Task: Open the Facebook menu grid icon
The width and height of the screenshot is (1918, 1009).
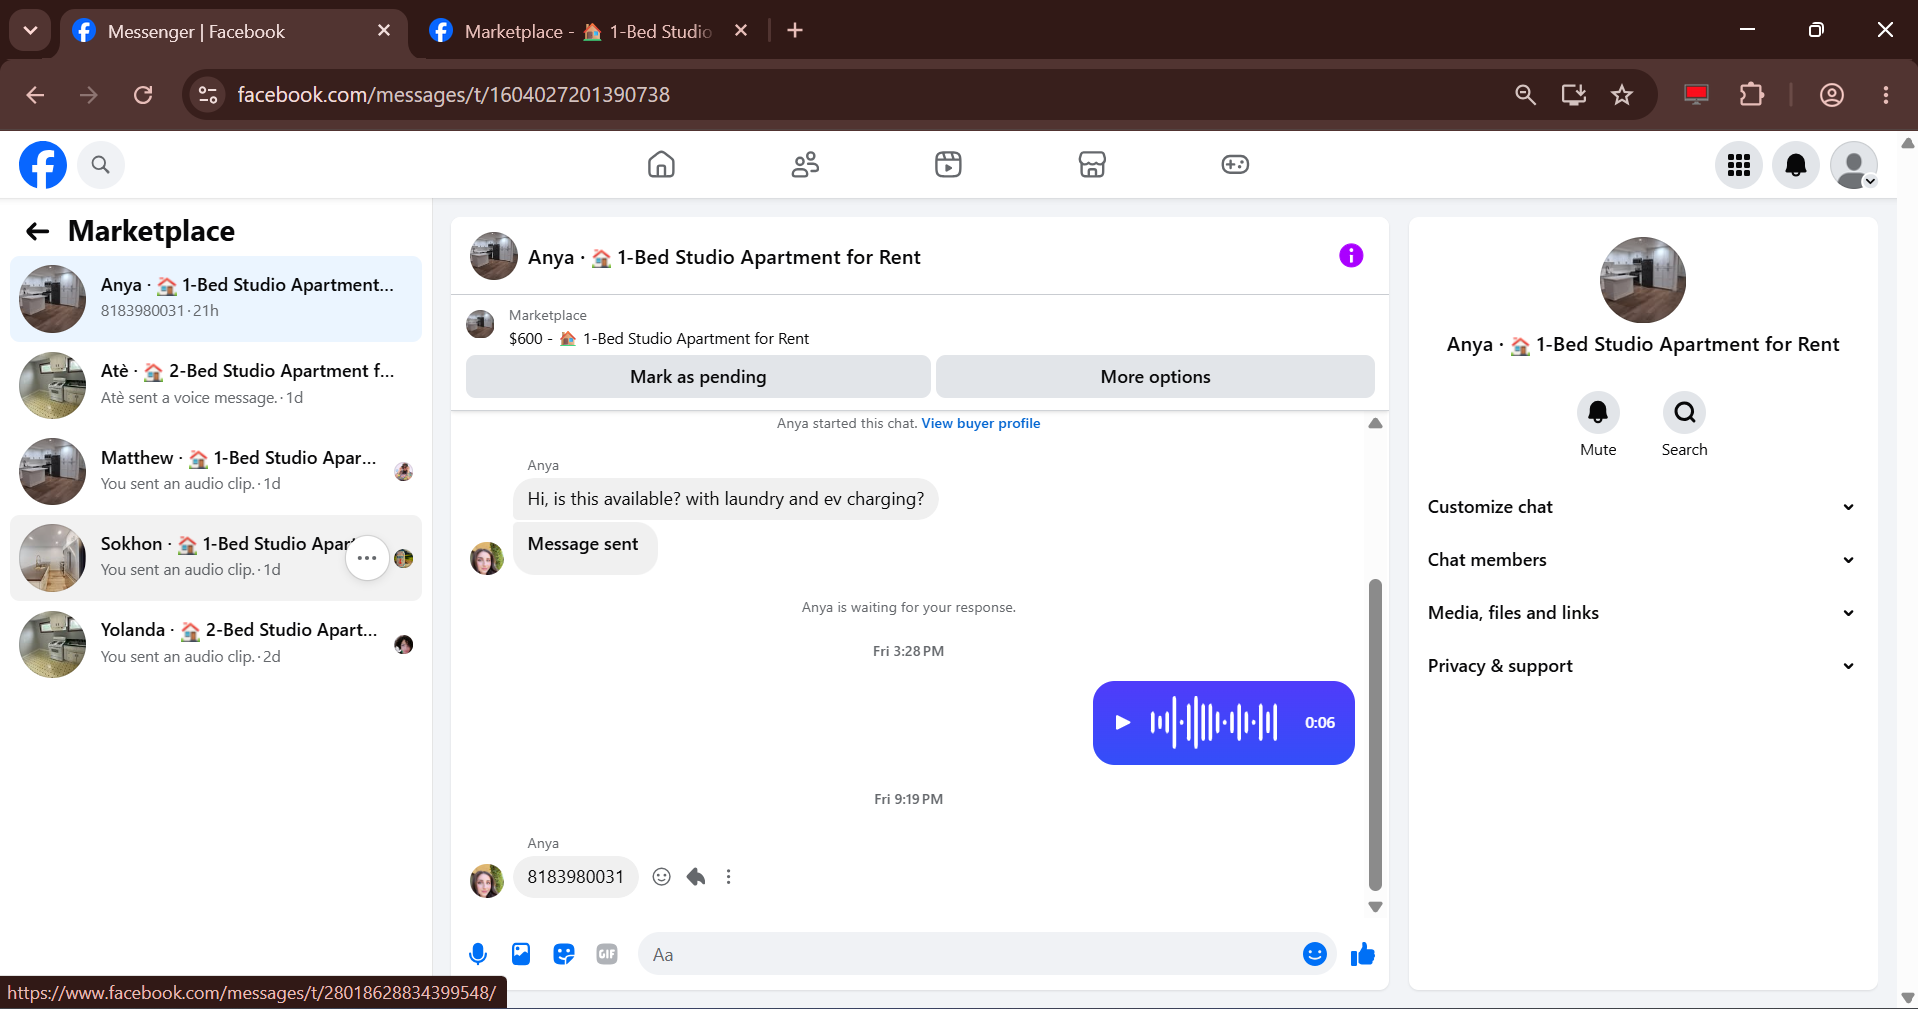Action: (1739, 165)
